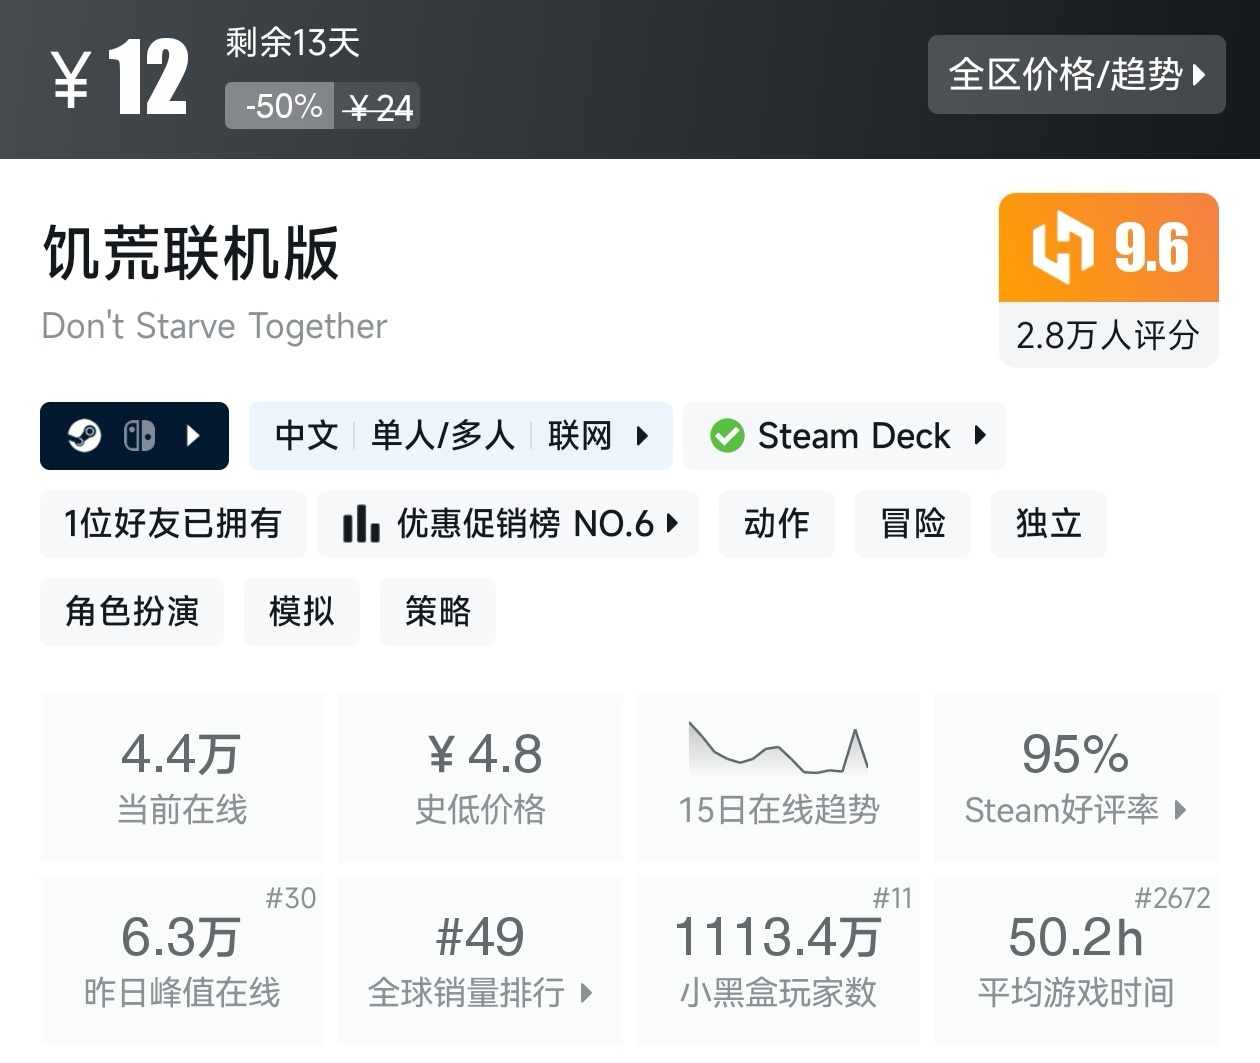
Task: Open the 优惠促销榜 NO.6 ranking
Action: [x=525, y=523]
